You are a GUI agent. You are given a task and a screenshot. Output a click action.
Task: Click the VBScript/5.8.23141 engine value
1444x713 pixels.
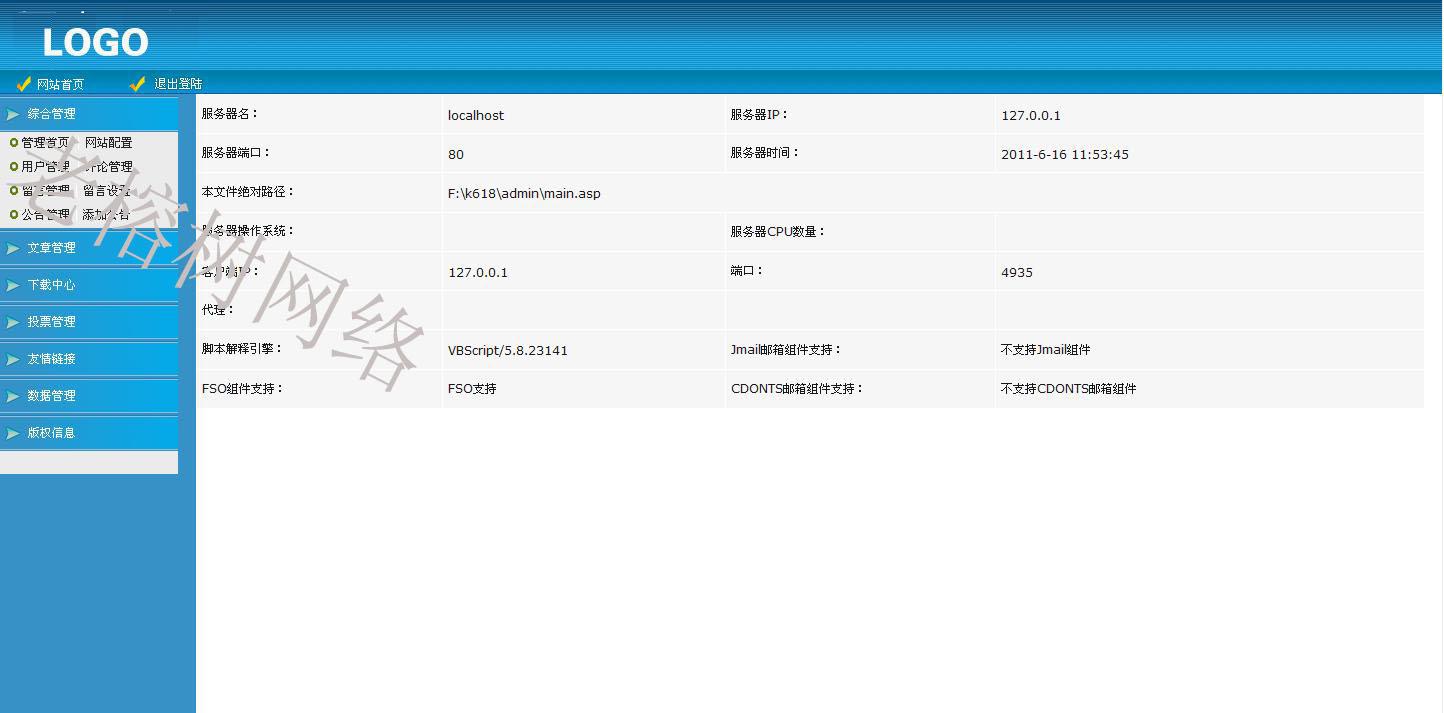pos(508,351)
